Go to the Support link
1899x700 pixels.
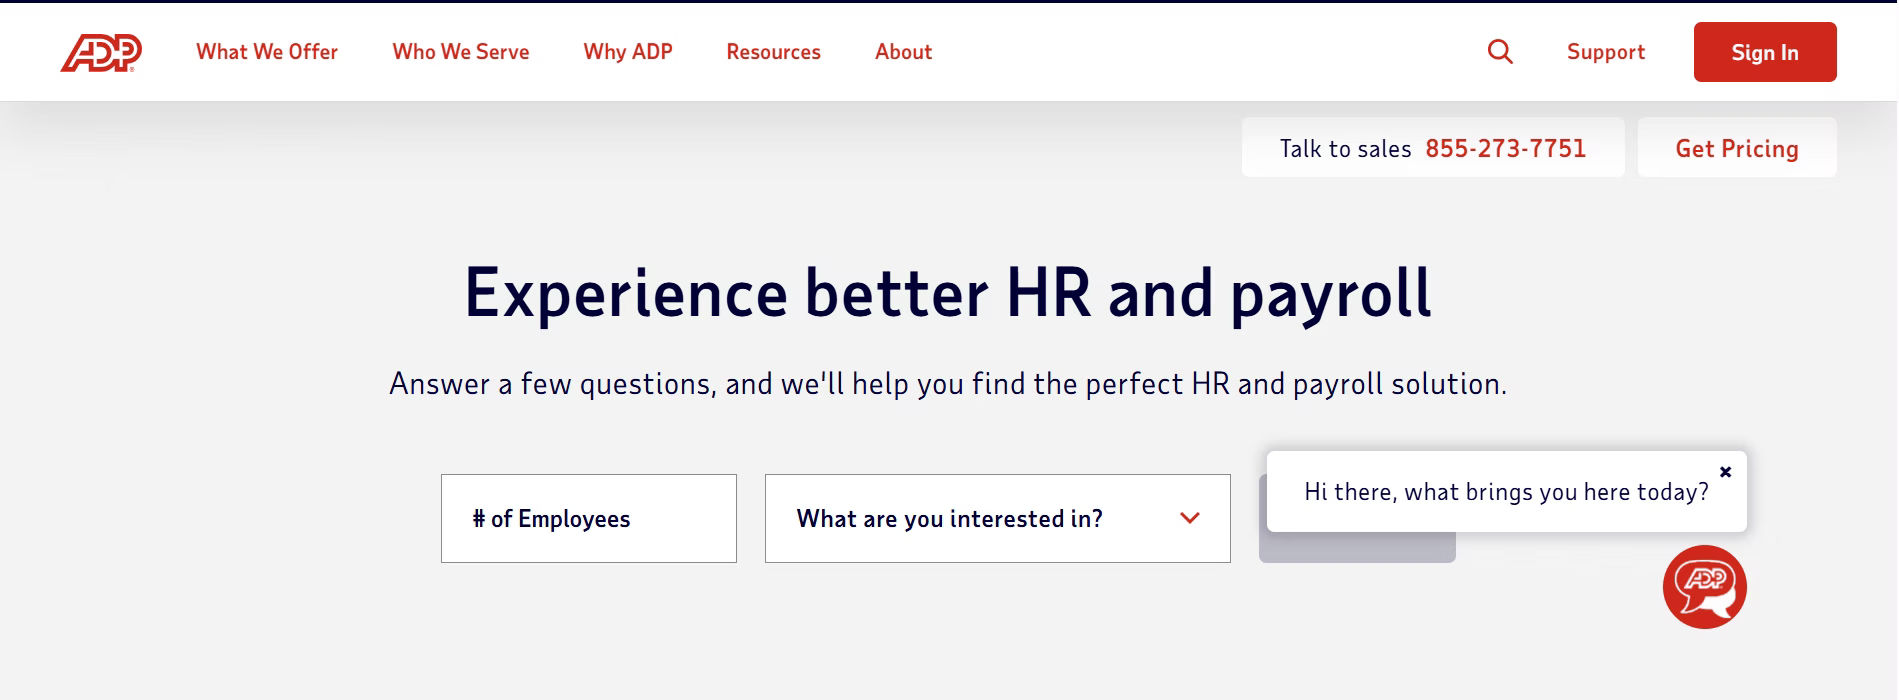point(1605,52)
